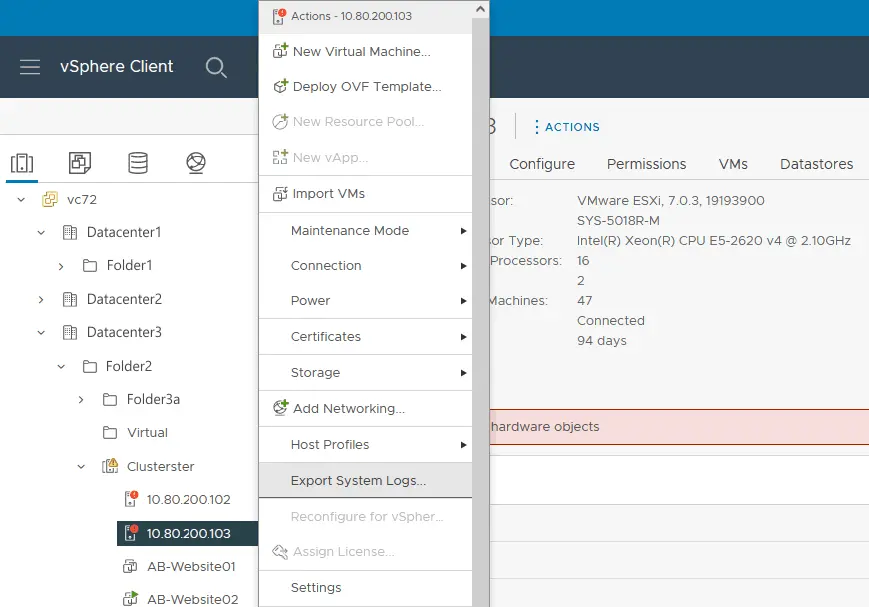This screenshot has height=607, width=869.
Task: Open the Certificates submenu
Action: 366,336
